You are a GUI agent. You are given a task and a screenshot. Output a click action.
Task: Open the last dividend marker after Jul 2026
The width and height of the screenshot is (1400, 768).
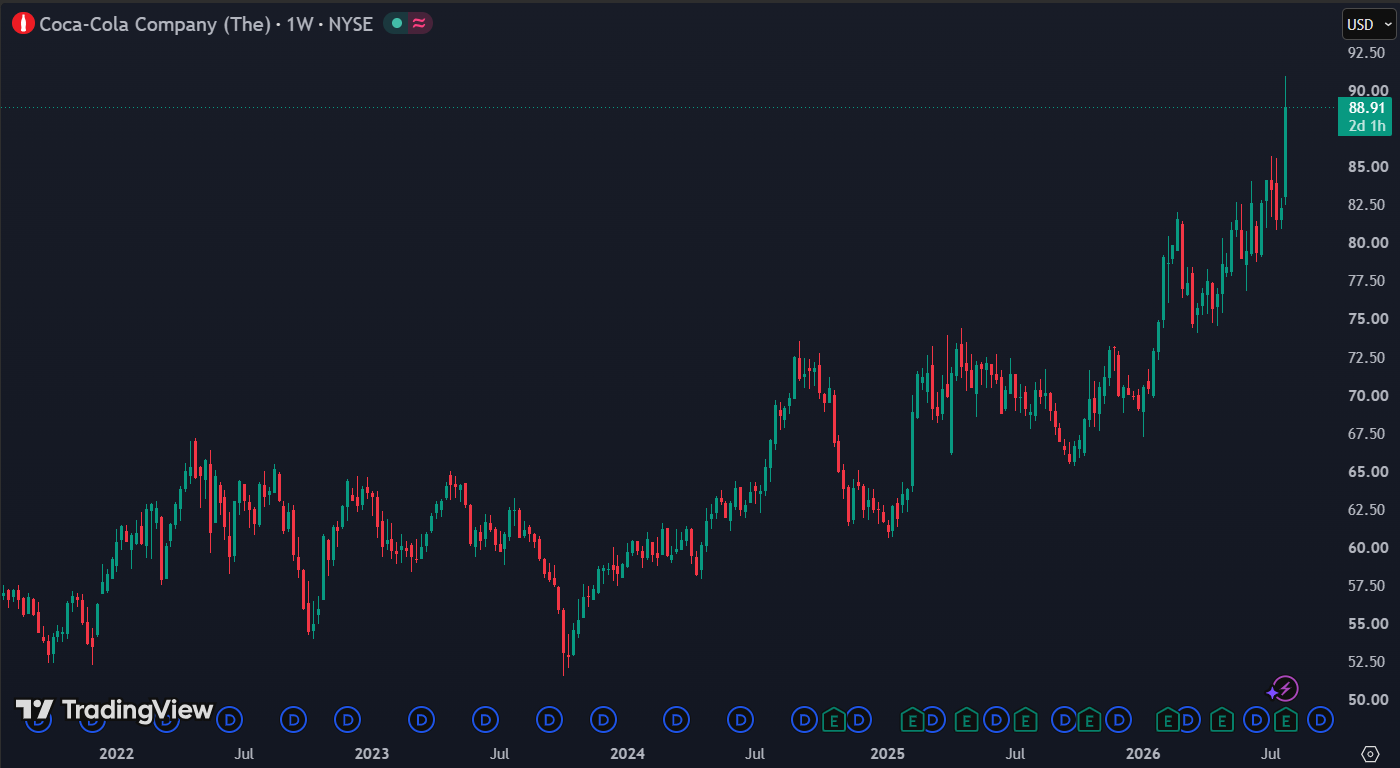(x=1320, y=719)
